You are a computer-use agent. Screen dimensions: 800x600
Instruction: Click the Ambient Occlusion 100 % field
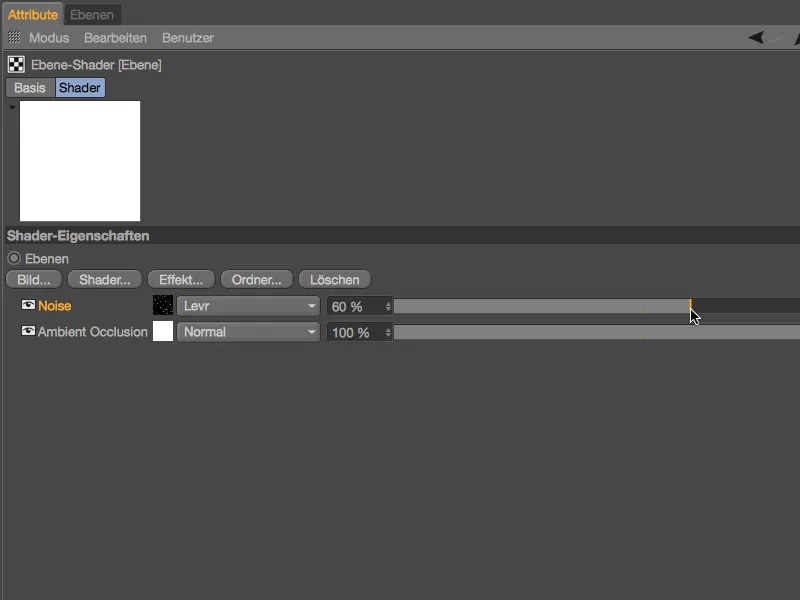click(x=359, y=332)
